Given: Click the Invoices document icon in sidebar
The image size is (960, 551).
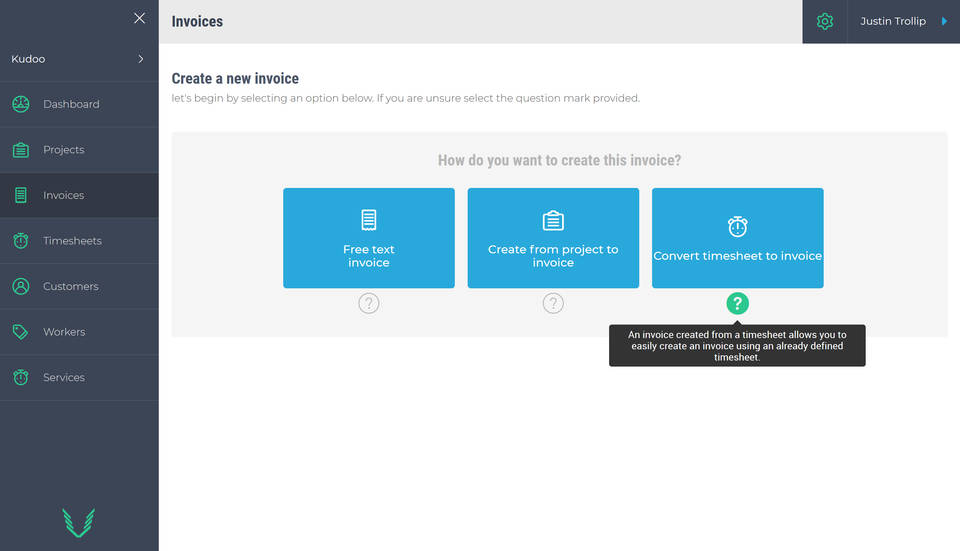Looking at the screenshot, I should (21, 195).
